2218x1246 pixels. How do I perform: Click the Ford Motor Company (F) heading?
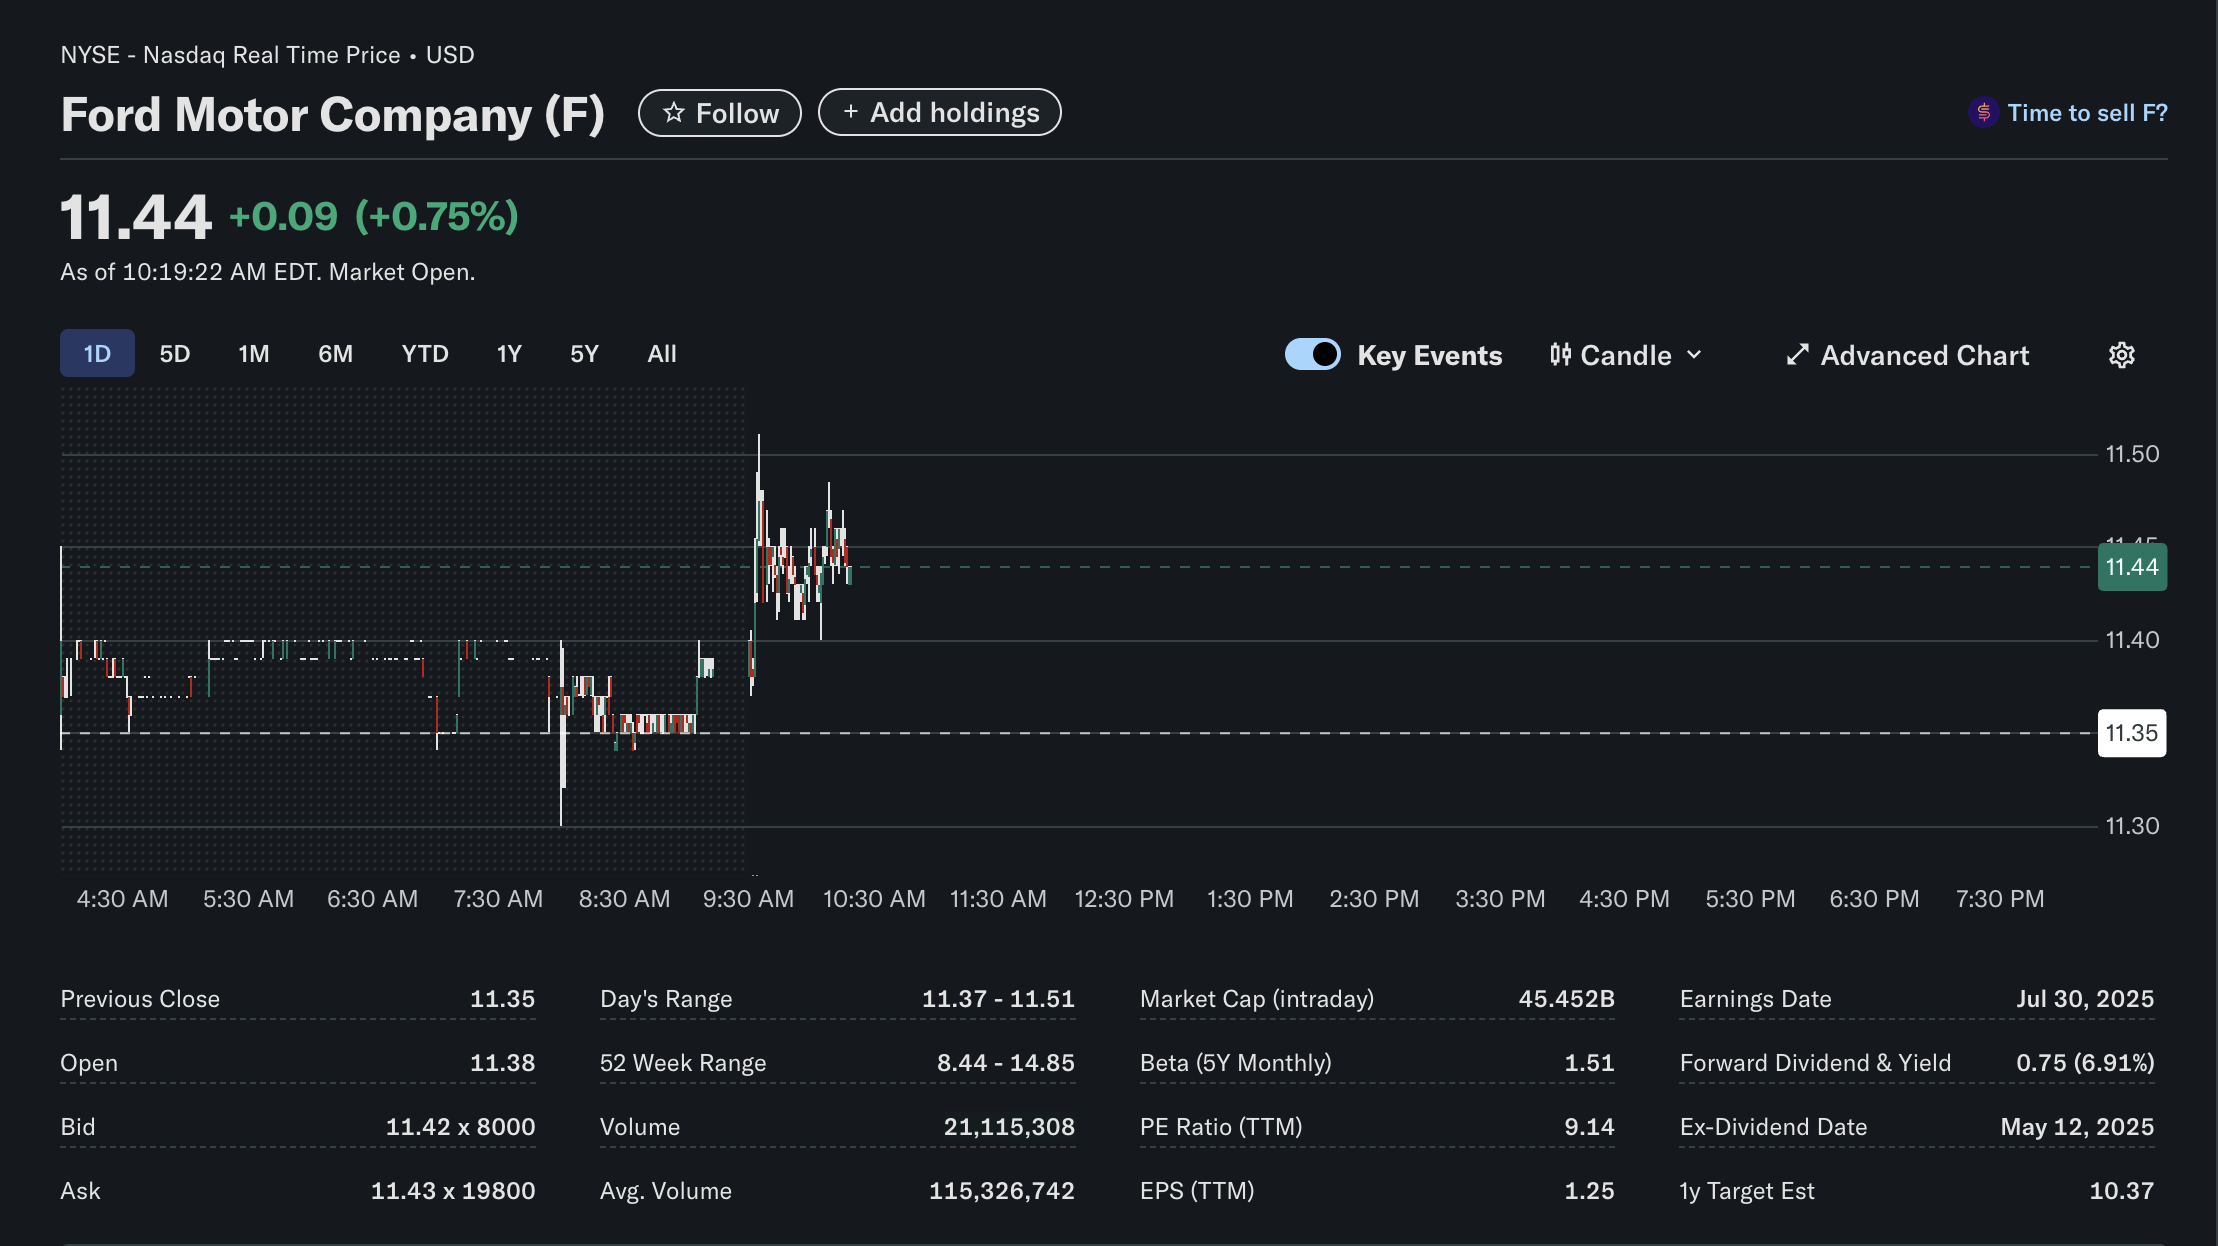tap(333, 114)
